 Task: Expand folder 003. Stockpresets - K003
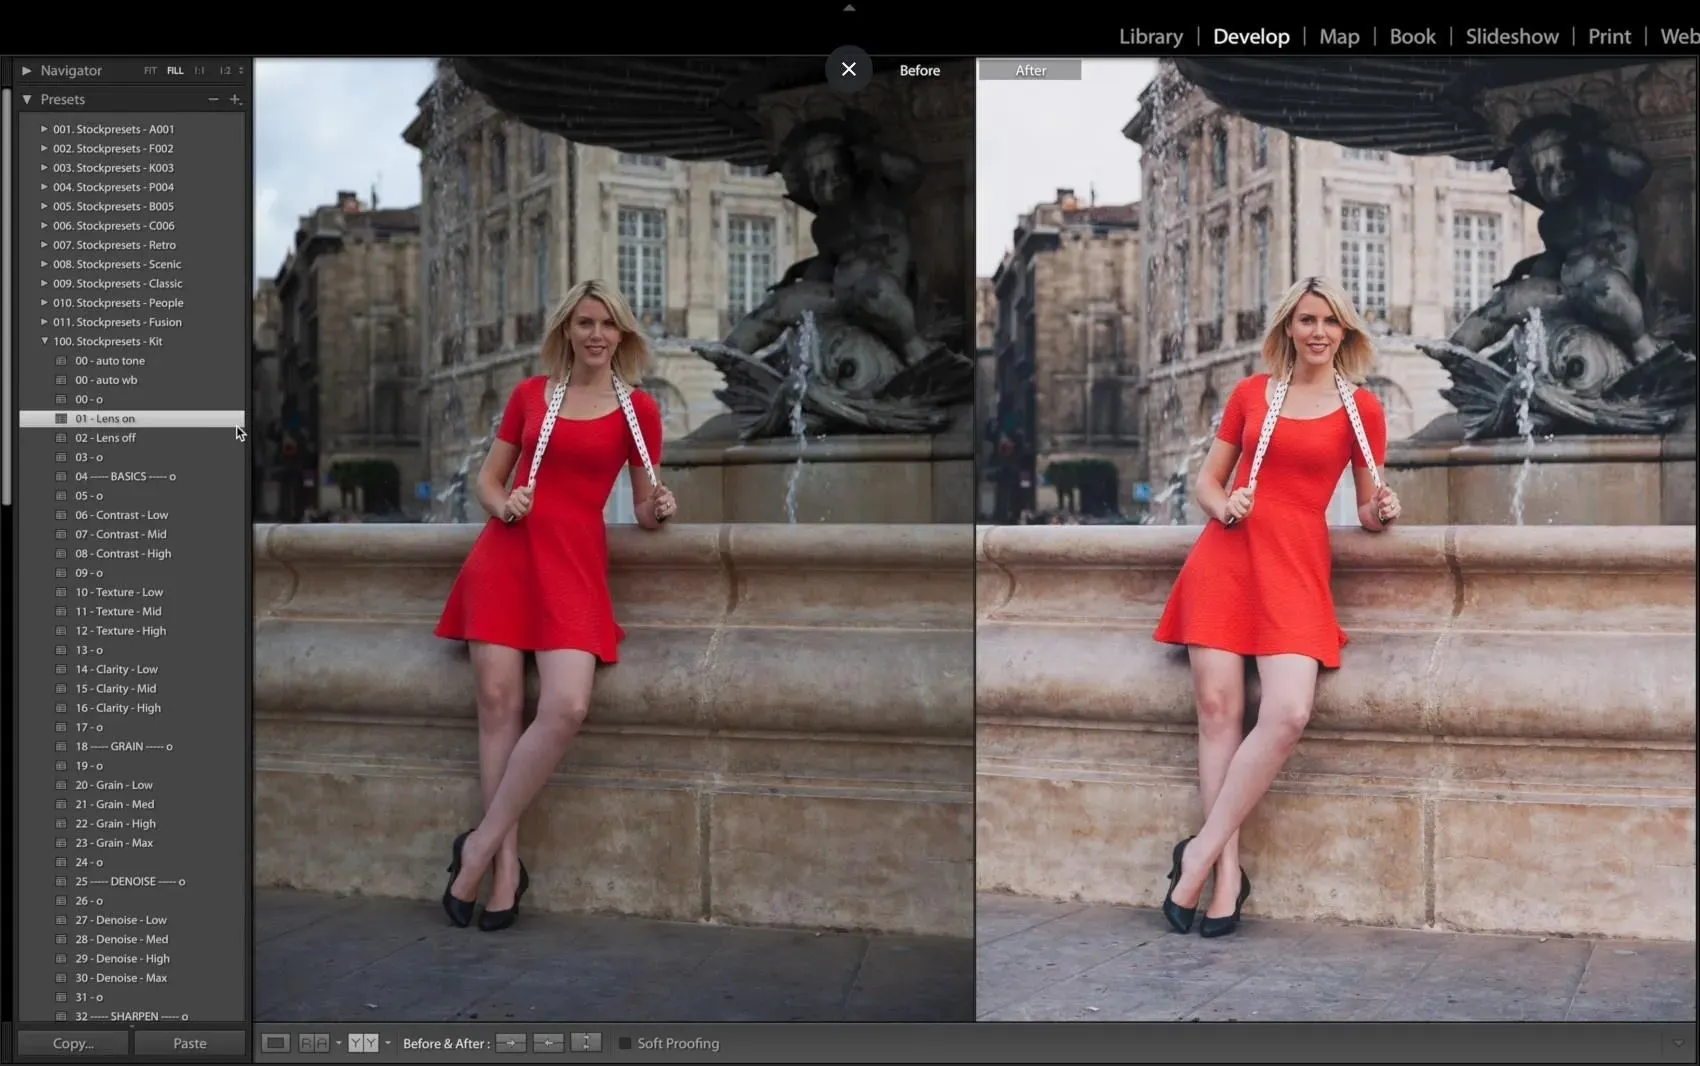(44, 168)
